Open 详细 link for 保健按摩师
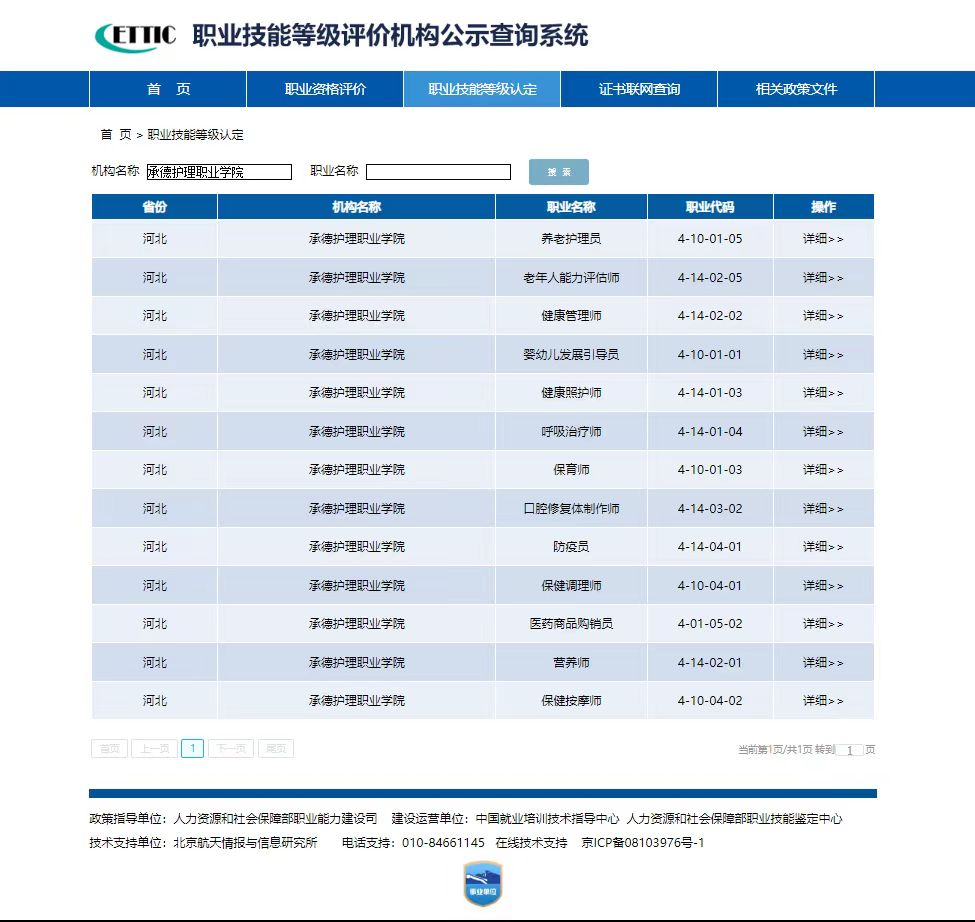The image size is (975, 922). pyautogui.click(x=823, y=701)
